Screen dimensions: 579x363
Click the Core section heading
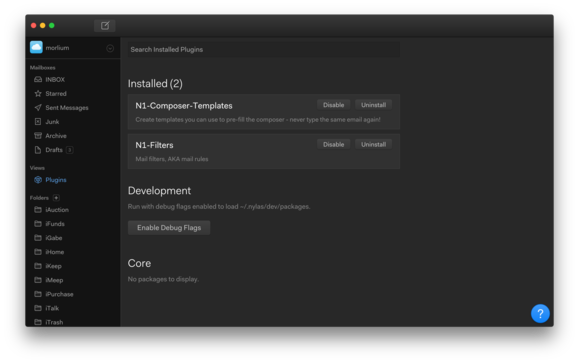coord(139,263)
